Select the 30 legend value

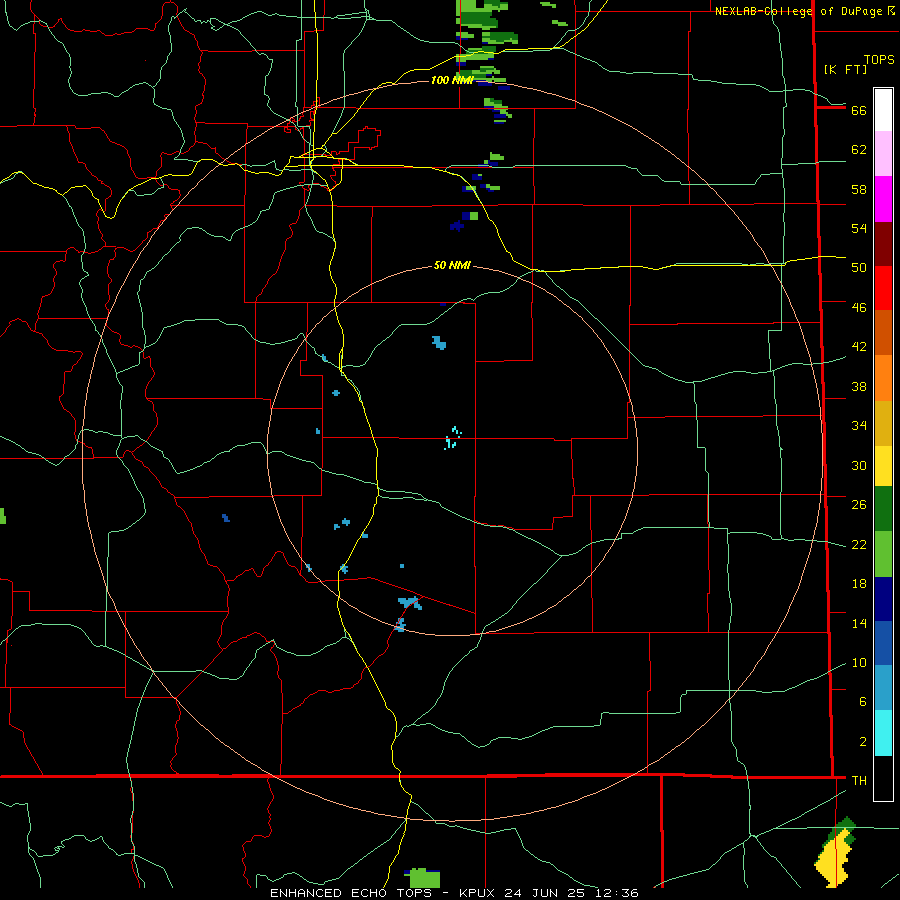pos(859,465)
